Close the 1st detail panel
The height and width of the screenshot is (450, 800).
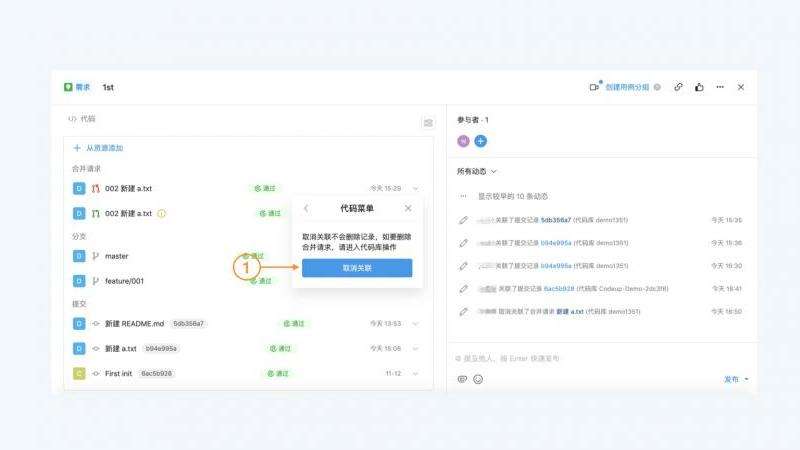pyautogui.click(x=741, y=87)
